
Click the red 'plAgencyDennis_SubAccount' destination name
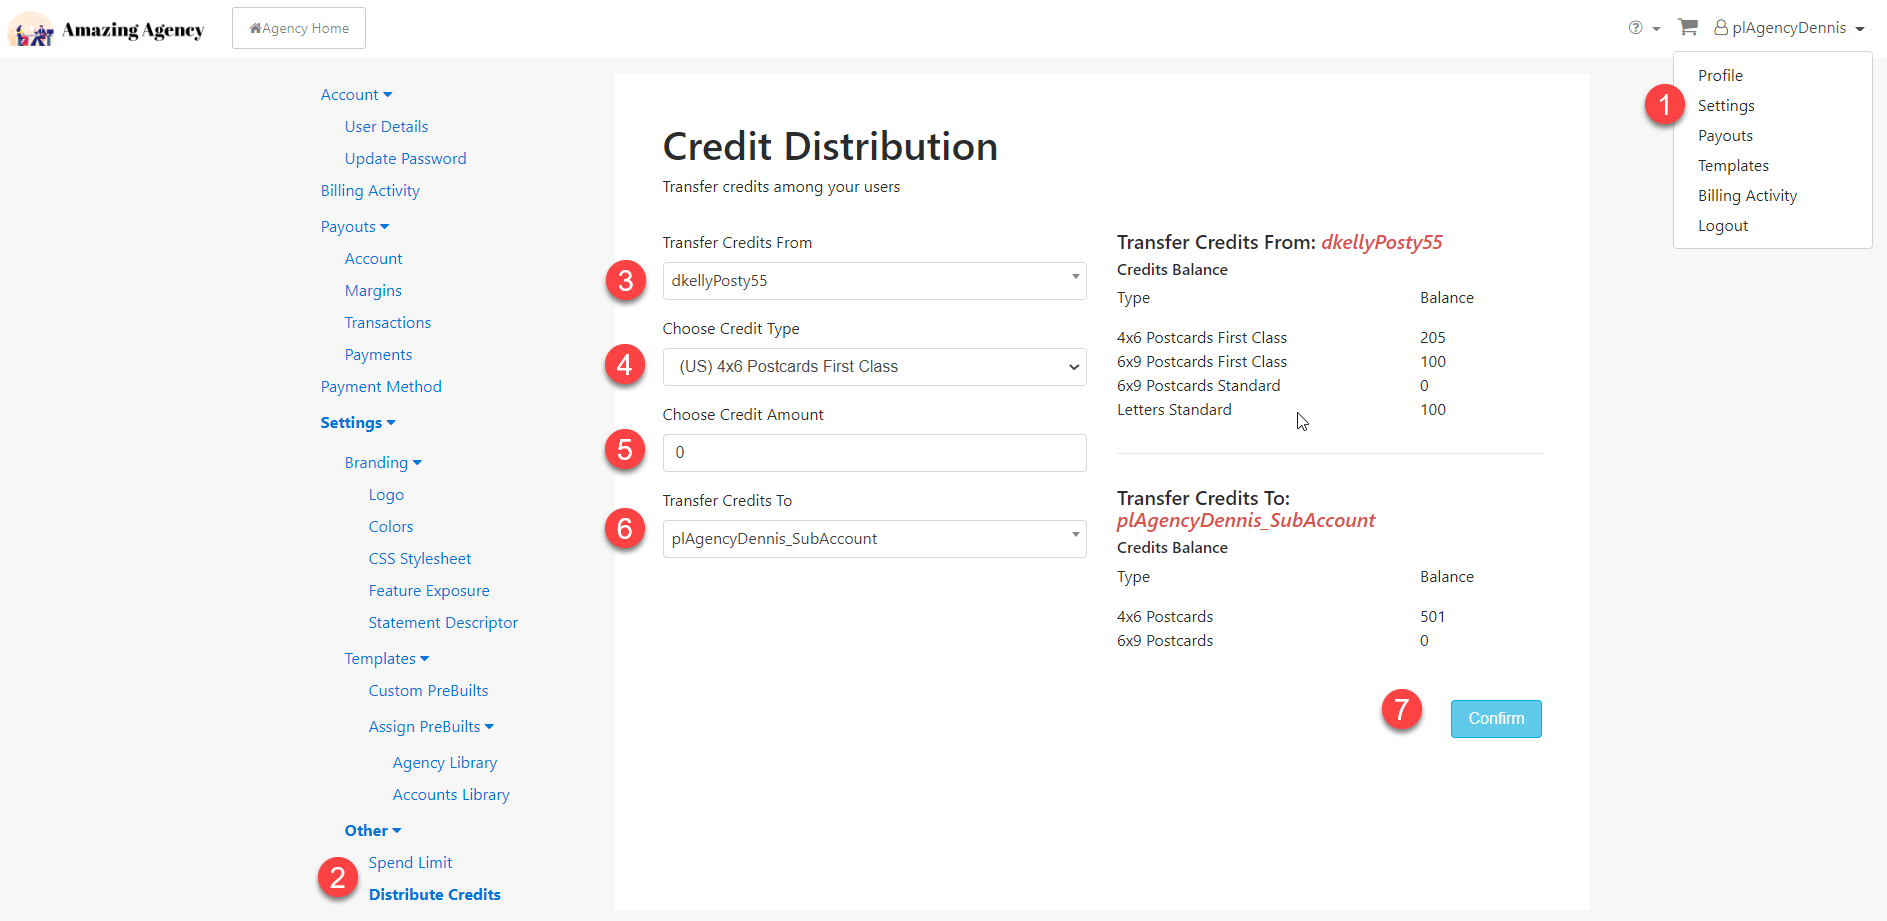[x=1246, y=521]
